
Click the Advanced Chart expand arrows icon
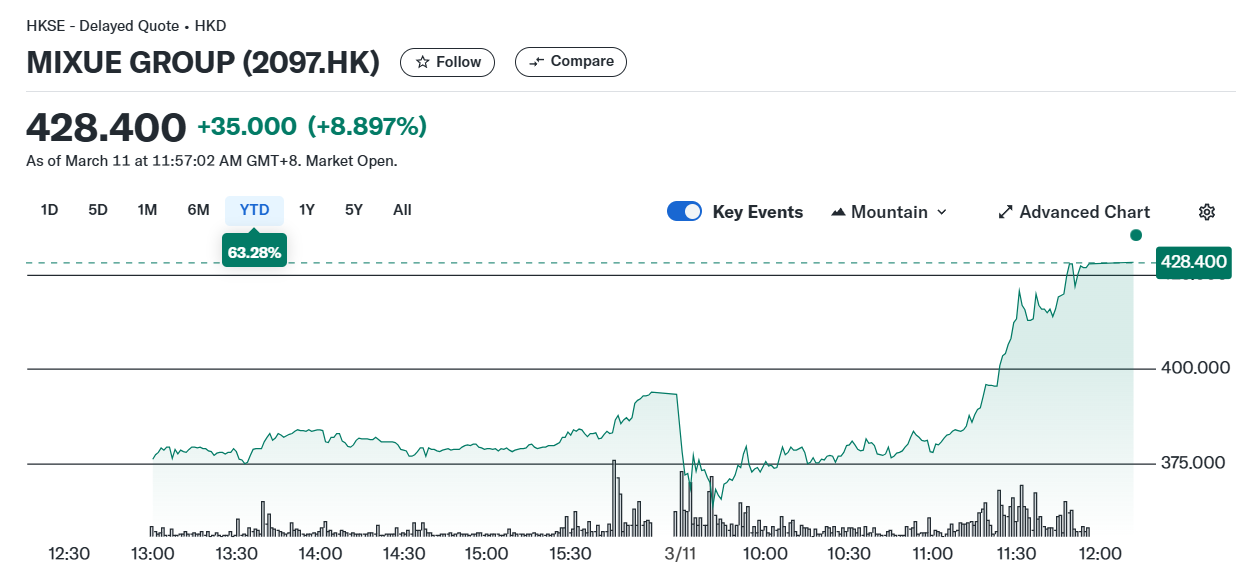pyautogui.click(x=1006, y=212)
